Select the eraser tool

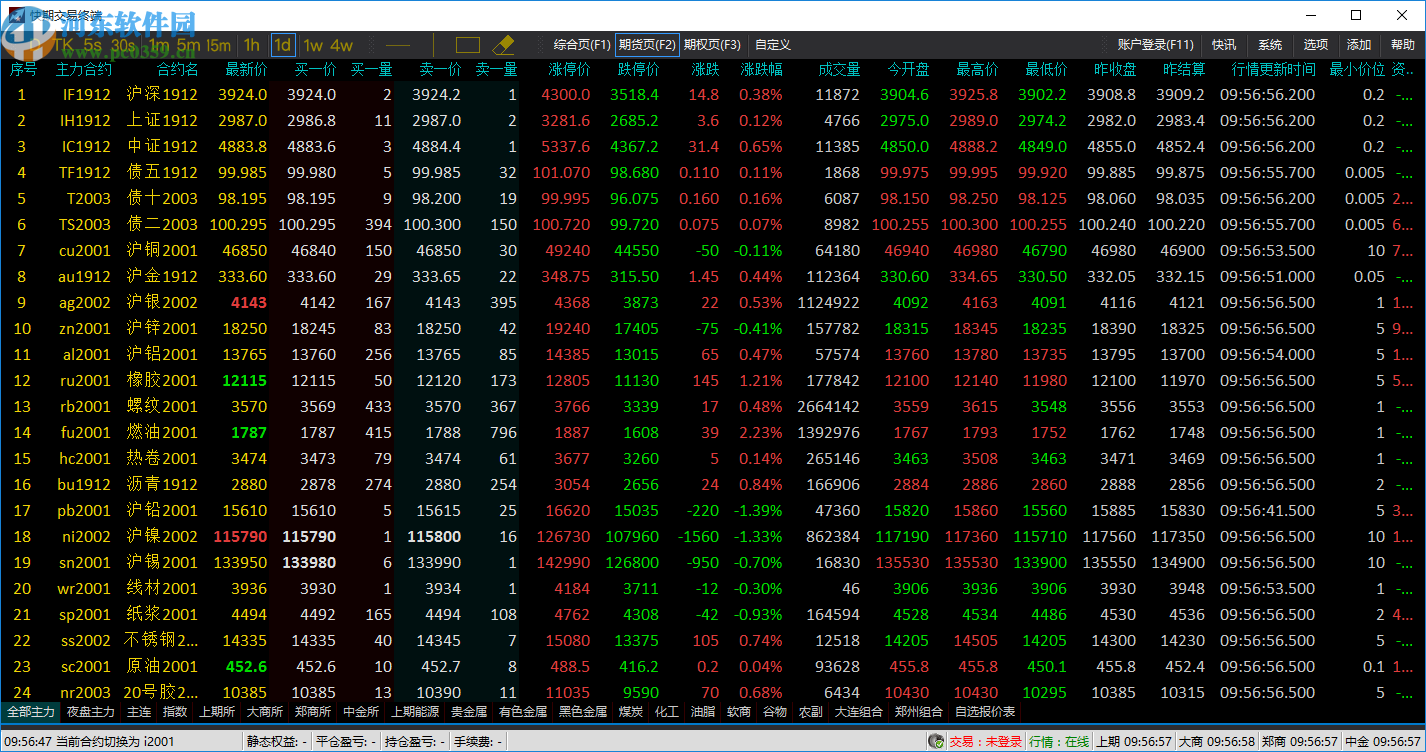502,45
